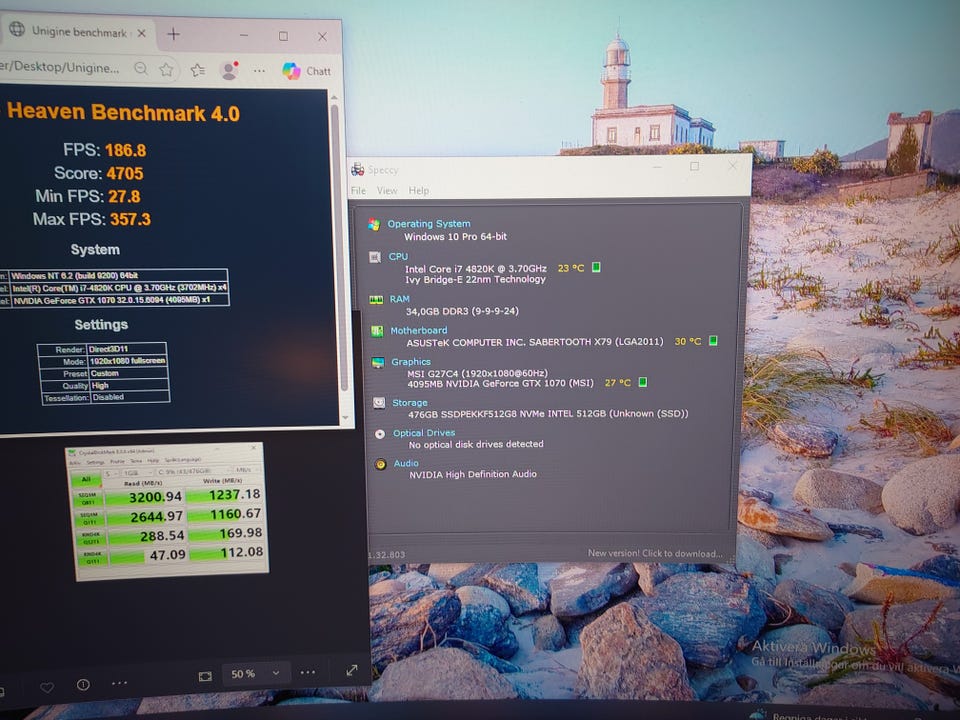Click the browser scrollbar down arrow
The image size is (960, 720).
pos(345,418)
